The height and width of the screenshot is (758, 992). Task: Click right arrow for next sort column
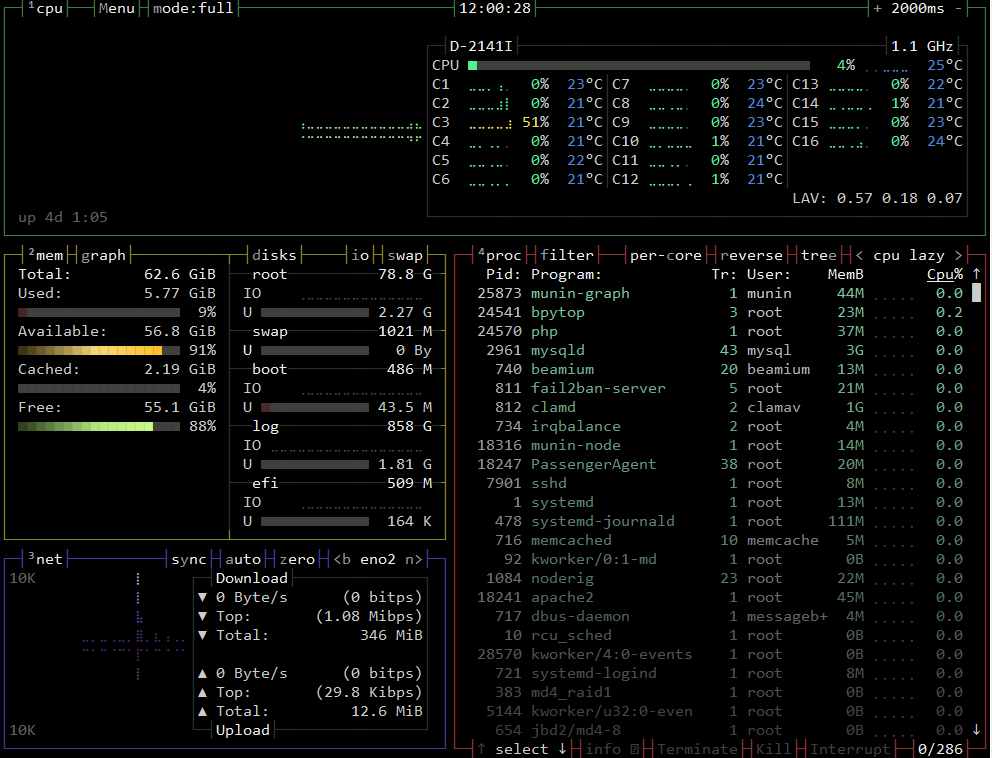958,255
